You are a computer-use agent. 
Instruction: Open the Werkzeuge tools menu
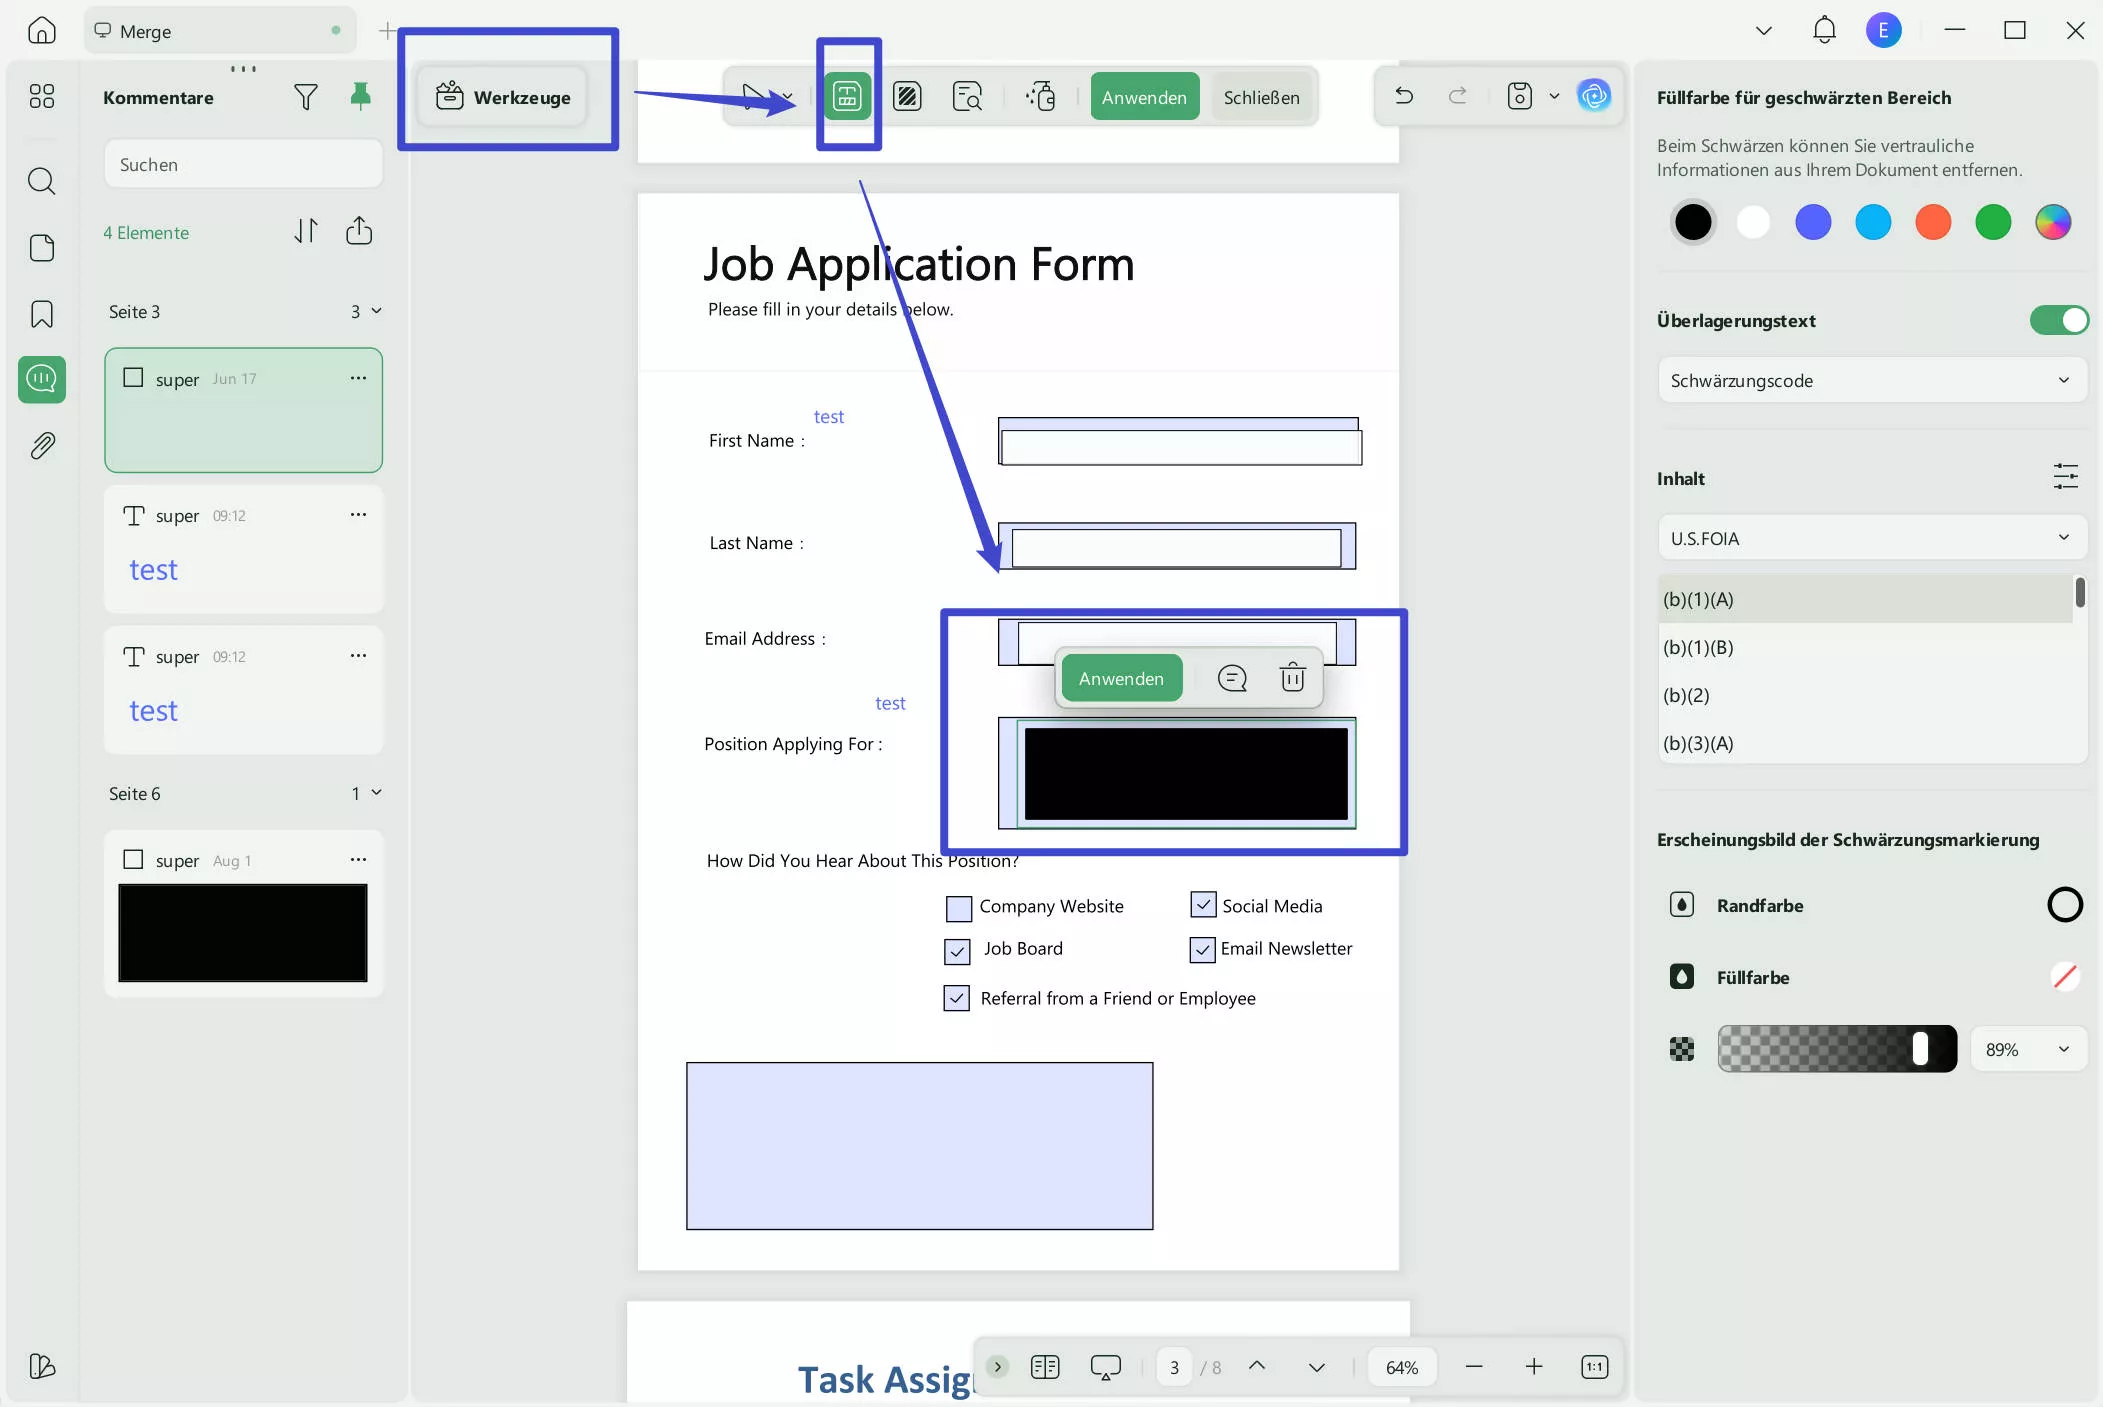pyautogui.click(x=502, y=97)
